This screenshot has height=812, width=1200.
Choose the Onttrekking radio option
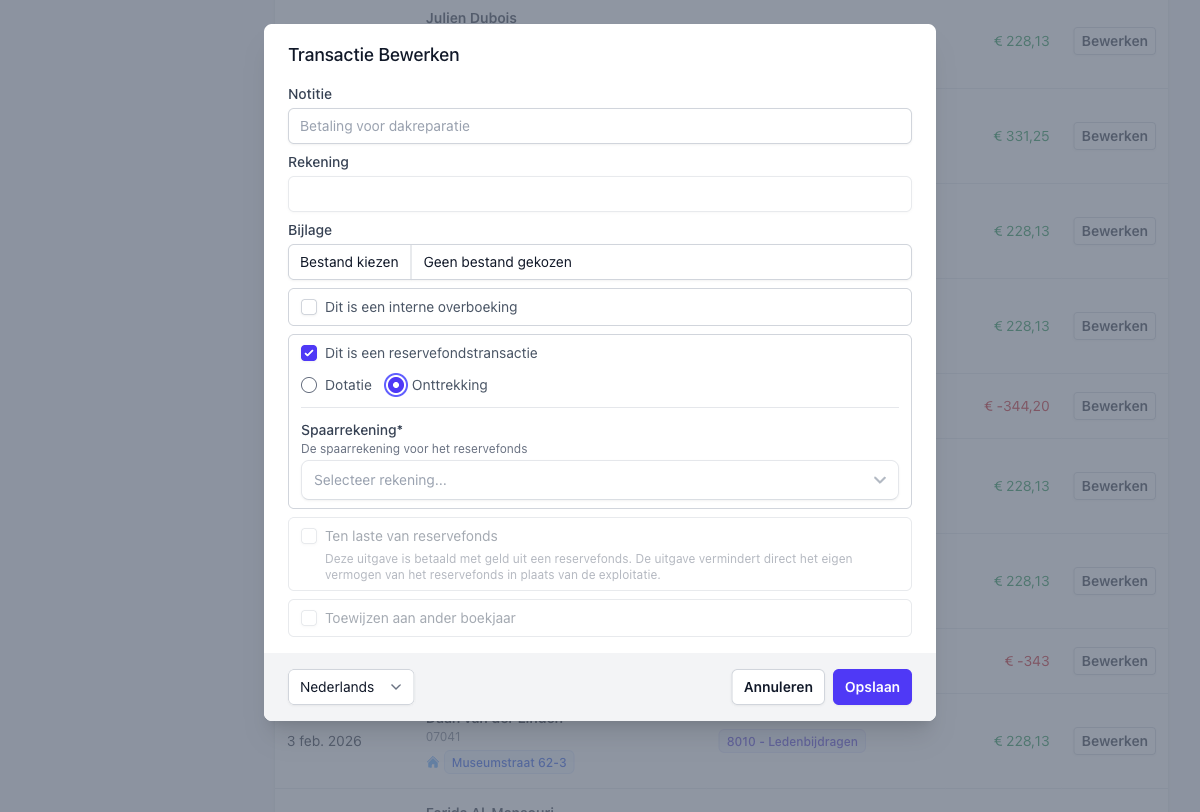[397, 385]
